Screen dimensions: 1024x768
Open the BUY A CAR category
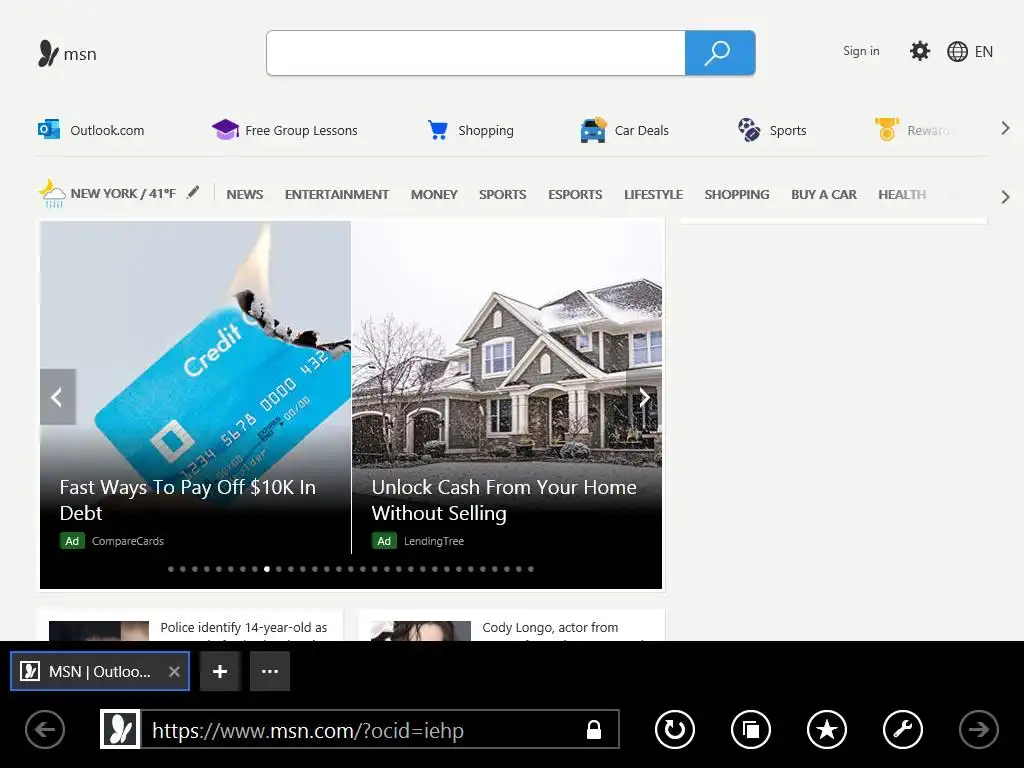click(x=824, y=195)
